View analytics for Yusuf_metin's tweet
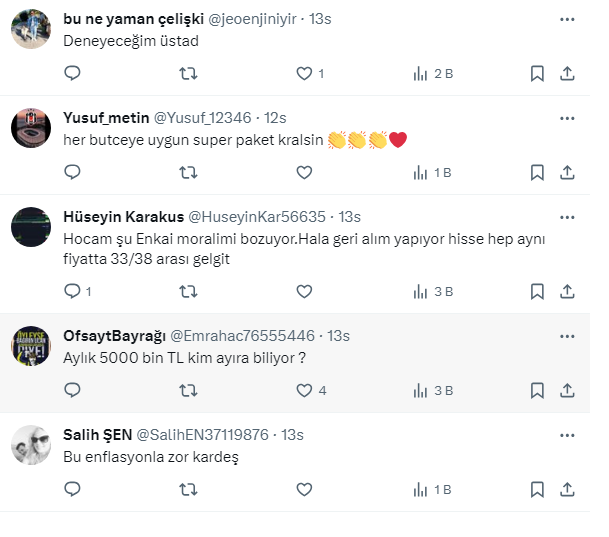 [x=433, y=172]
